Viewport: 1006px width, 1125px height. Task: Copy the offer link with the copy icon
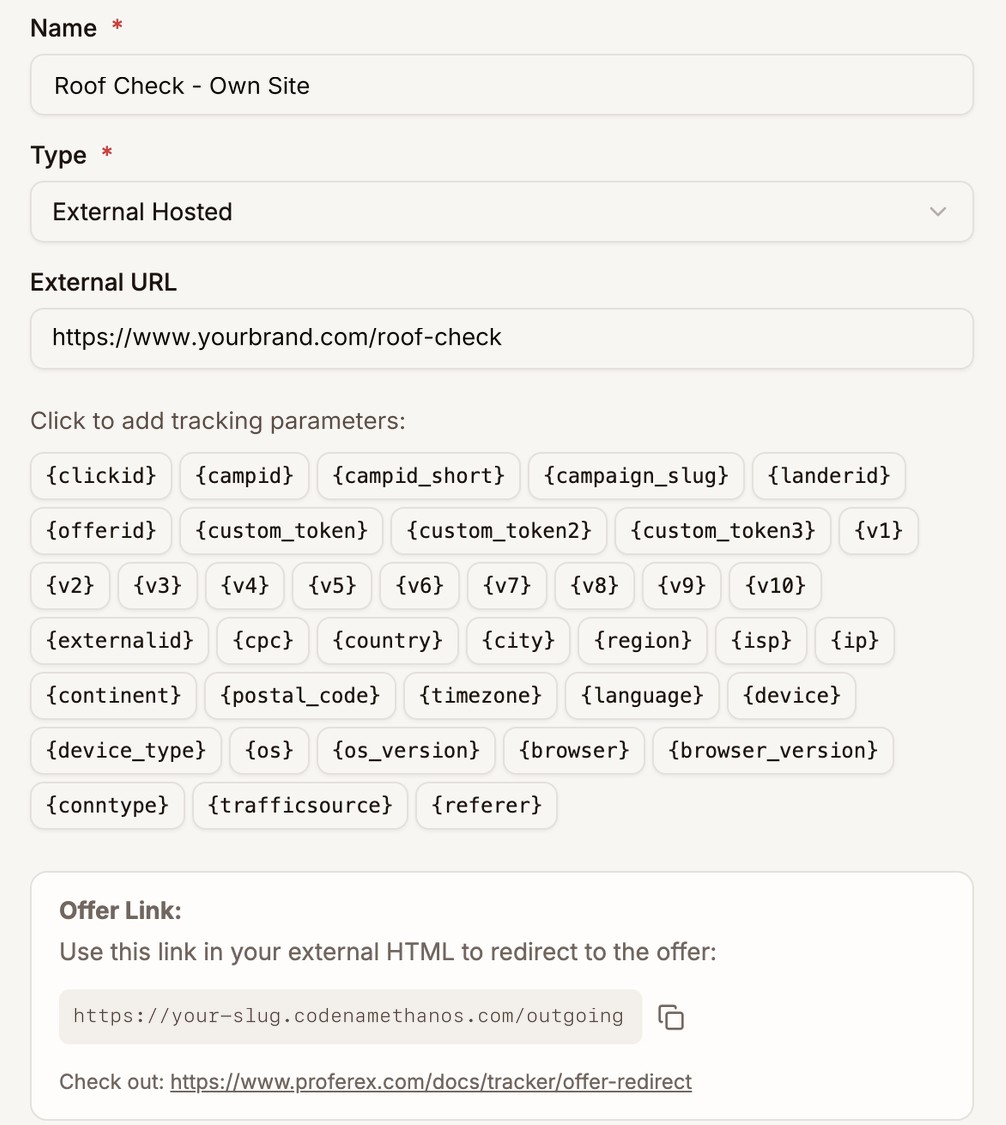[x=671, y=1017]
